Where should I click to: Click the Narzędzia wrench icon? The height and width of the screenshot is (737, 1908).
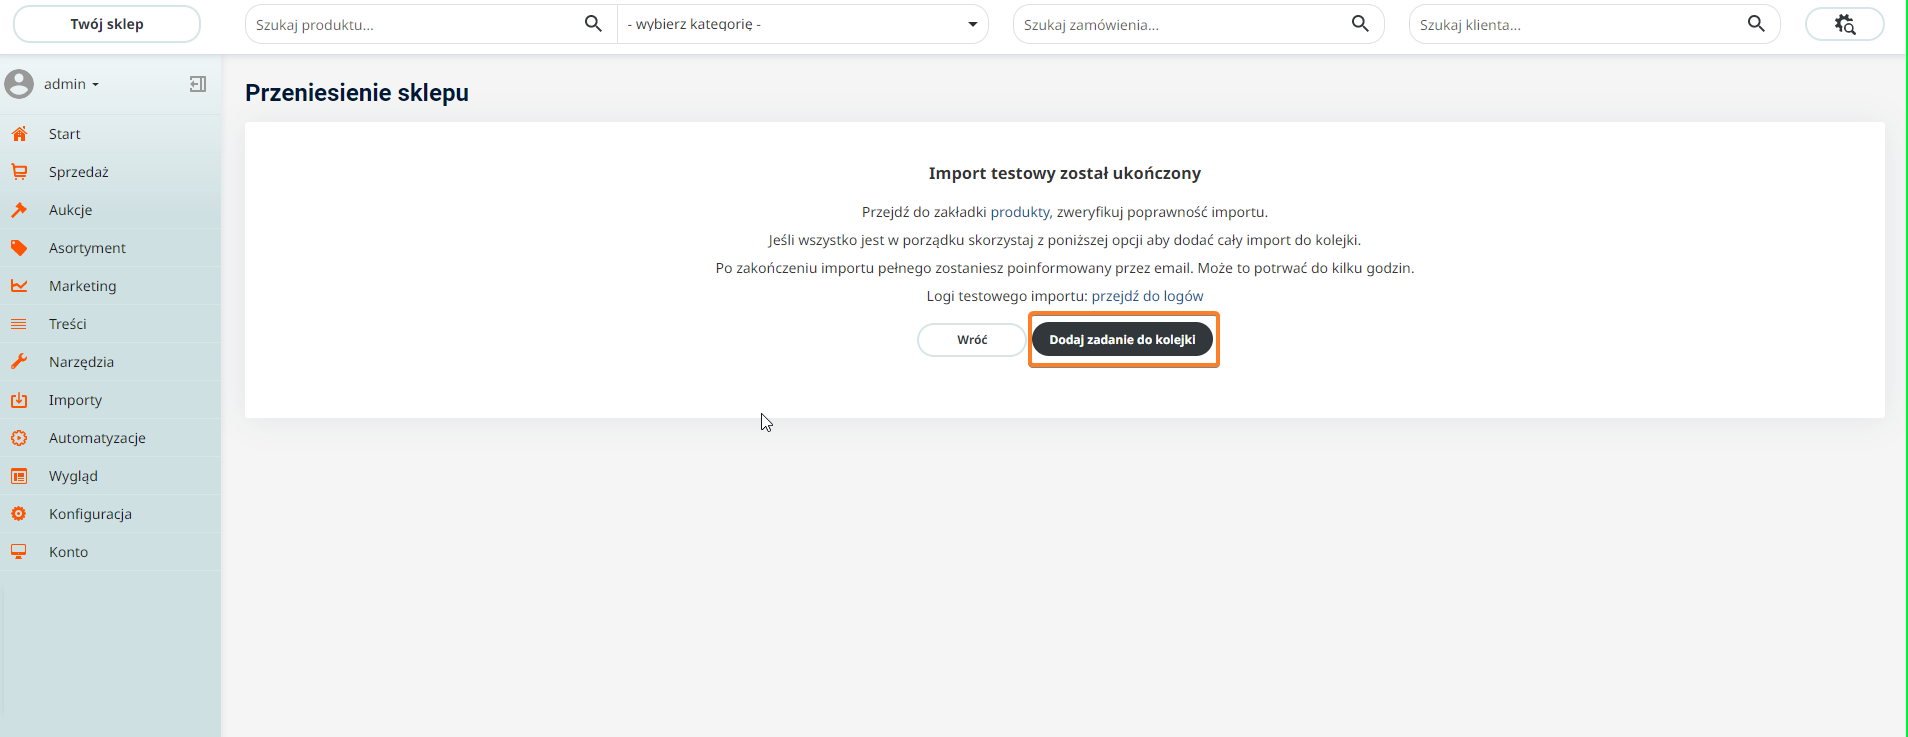(x=19, y=362)
